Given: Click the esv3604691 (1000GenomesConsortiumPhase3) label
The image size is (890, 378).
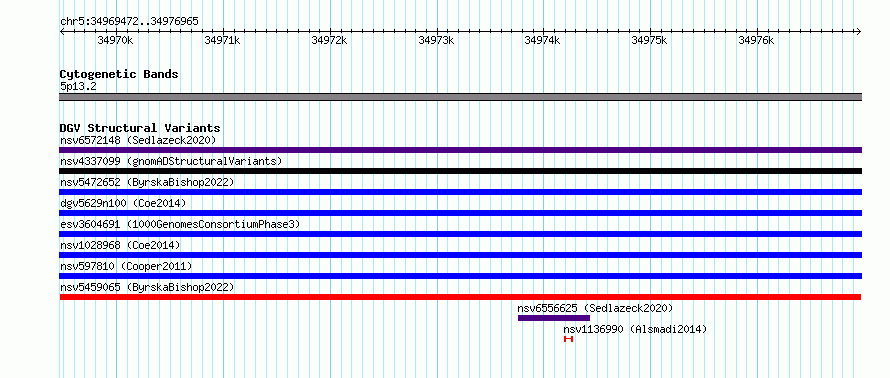Looking at the screenshot, I should 180,224.
